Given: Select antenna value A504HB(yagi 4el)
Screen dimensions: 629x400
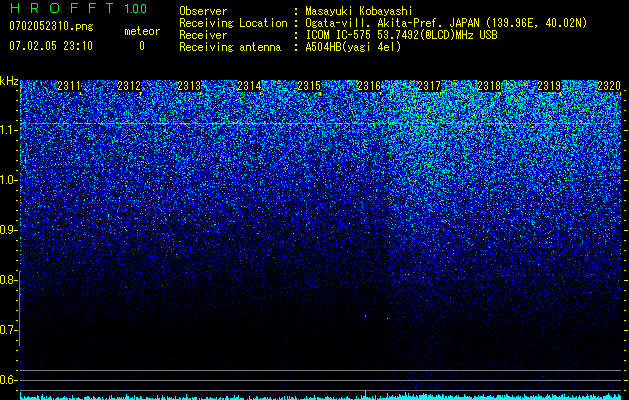Looking at the screenshot, I should [x=353, y=47].
